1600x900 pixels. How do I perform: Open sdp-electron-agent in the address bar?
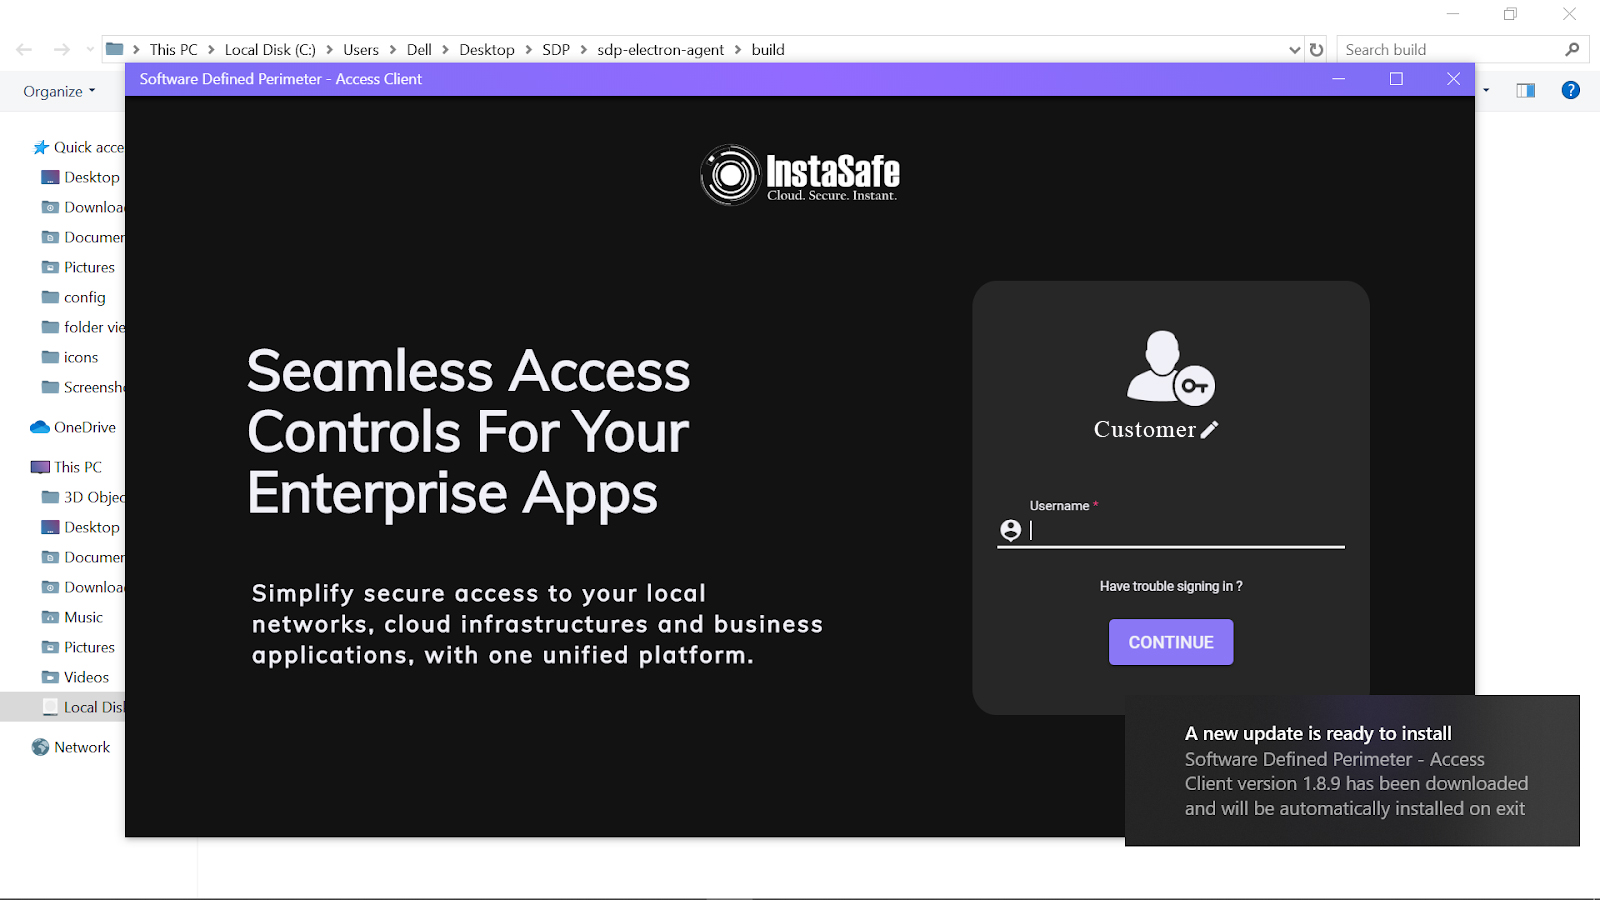pyautogui.click(x=660, y=49)
